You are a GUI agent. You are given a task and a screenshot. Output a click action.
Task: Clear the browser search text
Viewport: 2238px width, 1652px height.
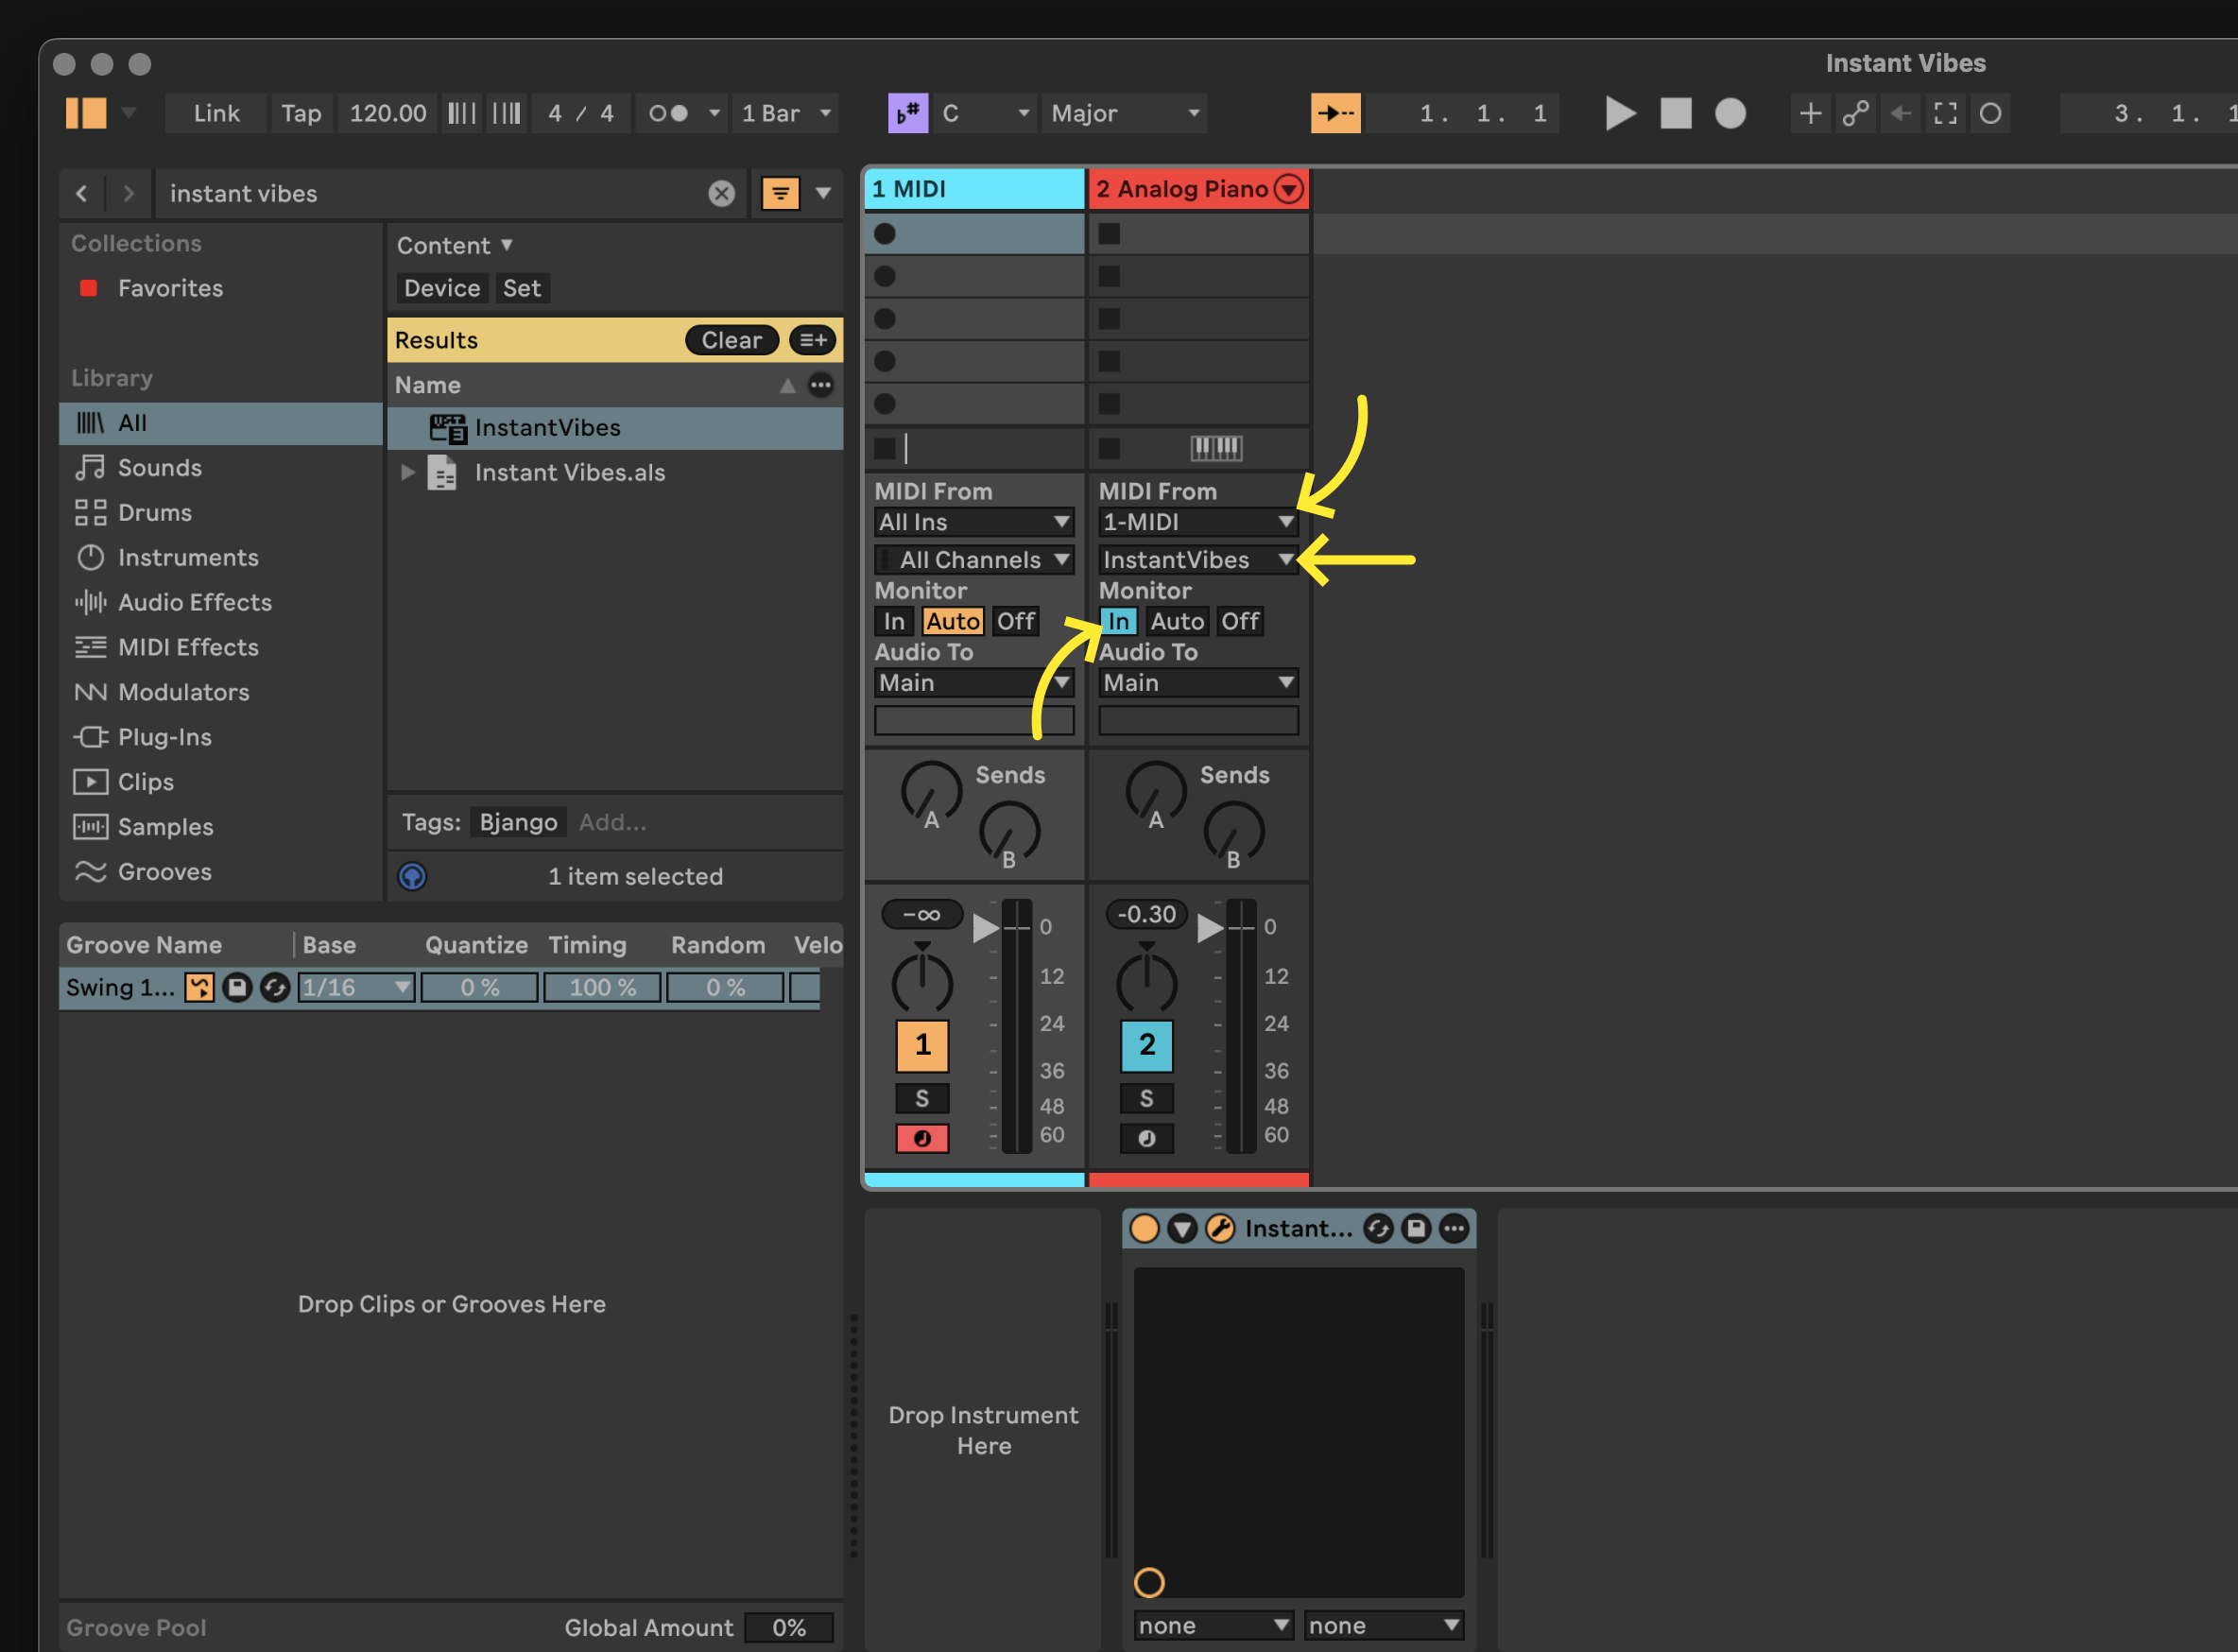[722, 193]
